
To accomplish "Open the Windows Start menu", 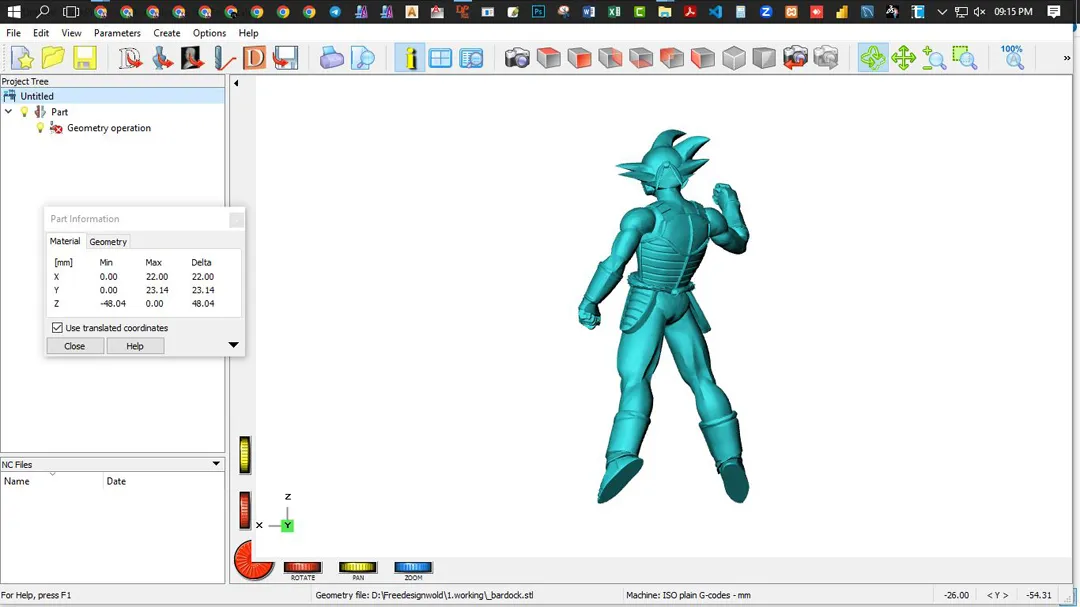I will coord(14,12).
